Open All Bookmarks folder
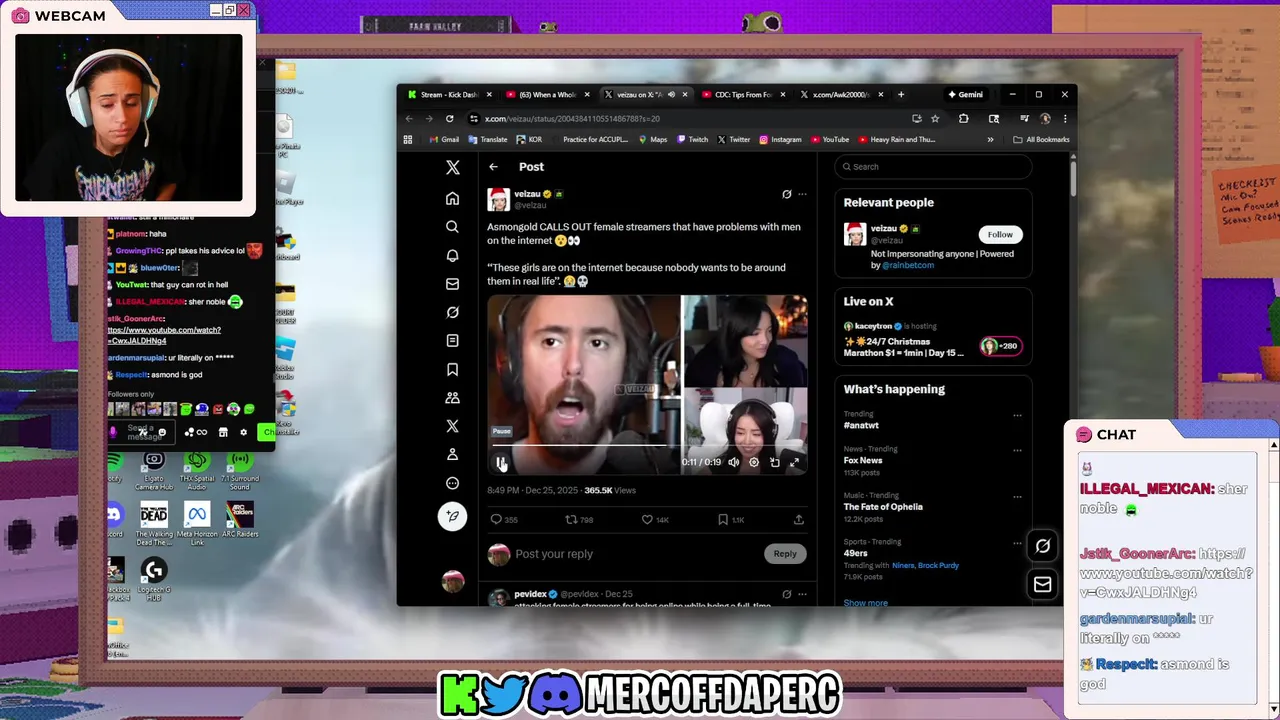 [x=1041, y=140]
